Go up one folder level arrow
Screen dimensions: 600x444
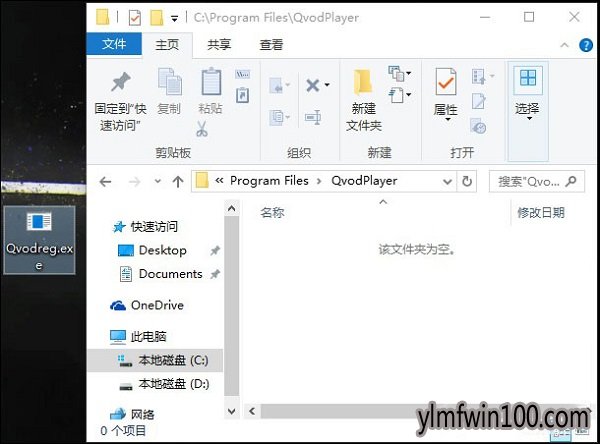(x=178, y=181)
